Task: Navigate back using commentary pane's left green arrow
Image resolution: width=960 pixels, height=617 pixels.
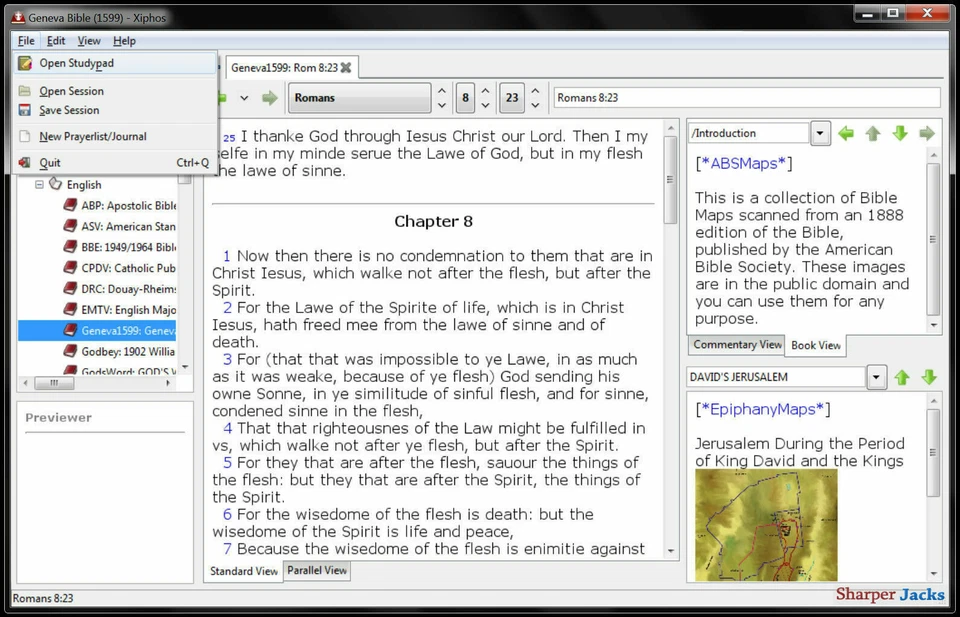Action: 847,132
